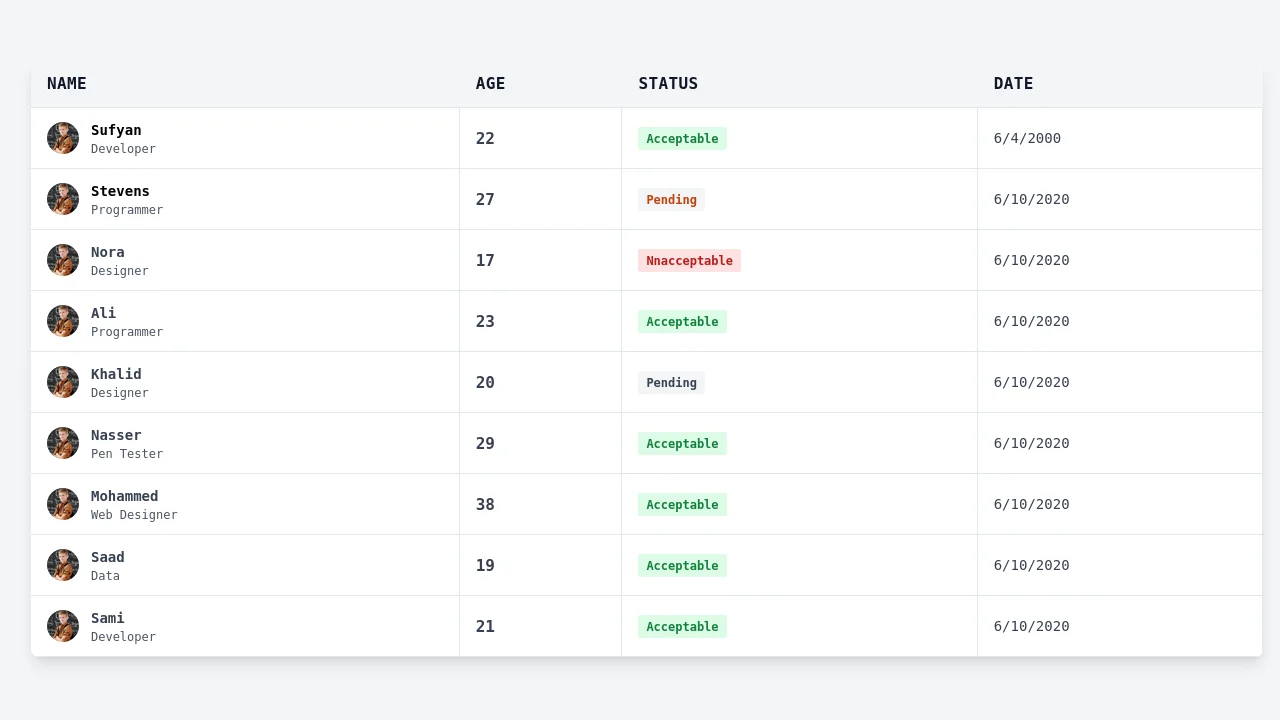1280x720 pixels.
Task: Click the AGE column header to sort
Action: (x=490, y=84)
